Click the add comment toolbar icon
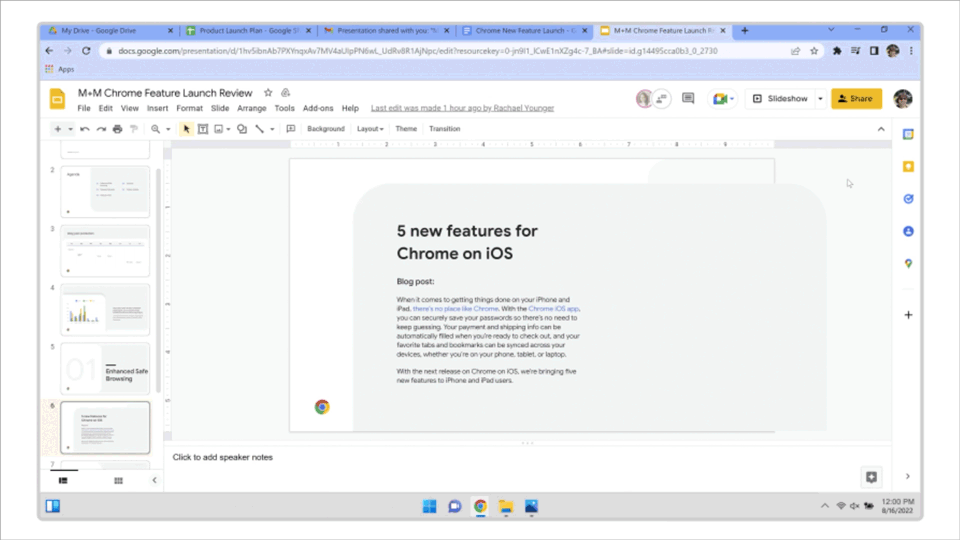This screenshot has width=960, height=540. (291, 129)
